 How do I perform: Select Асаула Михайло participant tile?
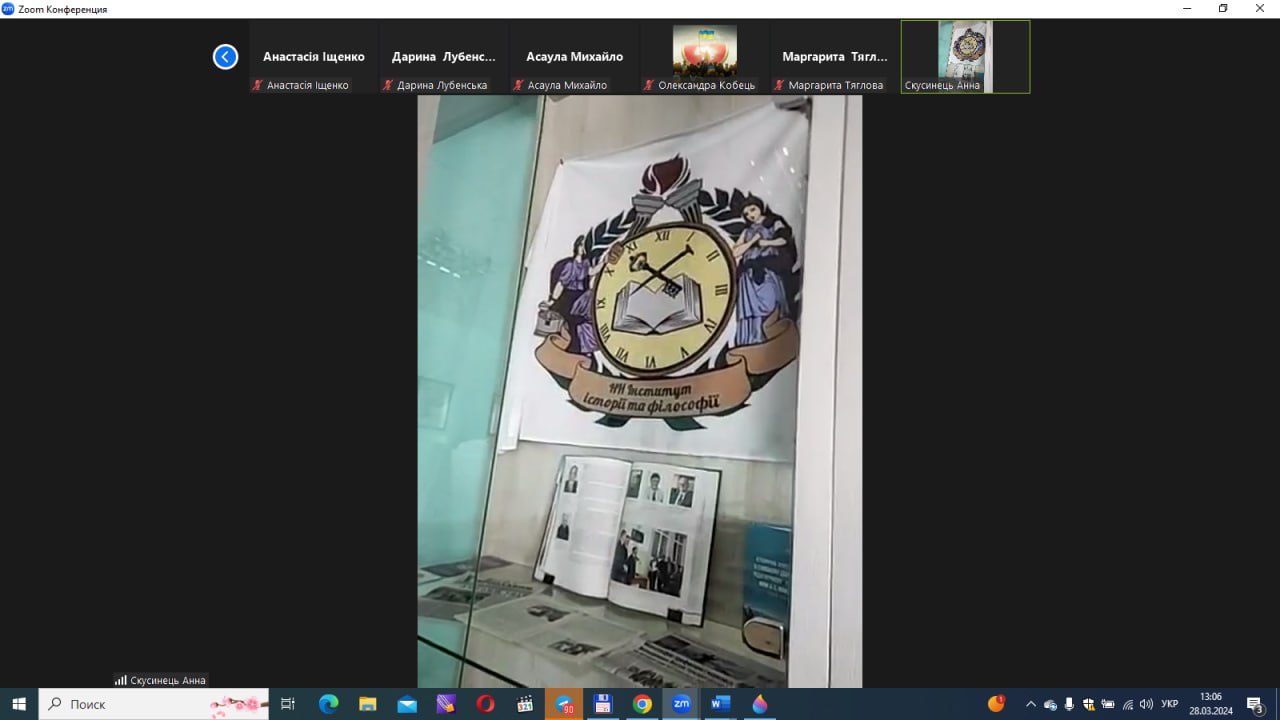(x=574, y=57)
